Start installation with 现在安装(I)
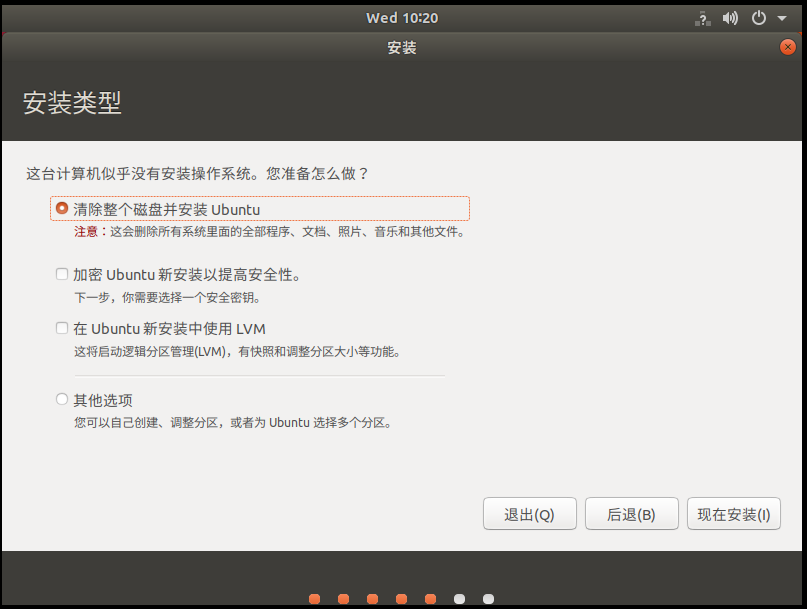The width and height of the screenshot is (807, 609). point(733,514)
